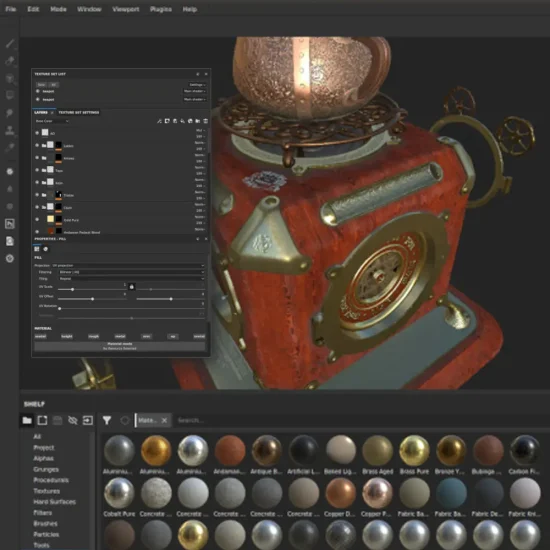The image size is (550, 550).
Task: Click the UV Scale lock icon
Action: click(132, 287)
